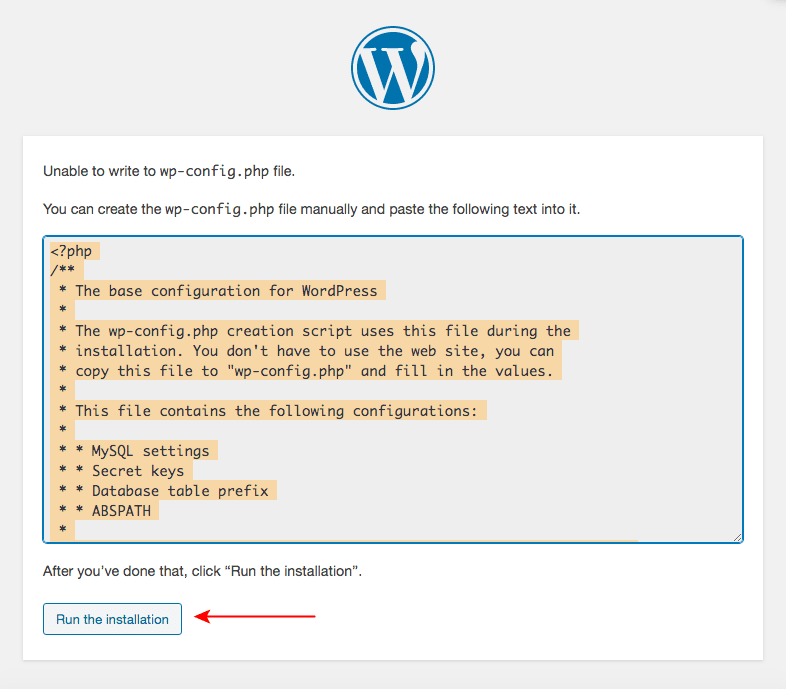
Task: Click the "Secret keys" line in the code
Action: coord(138,471)
